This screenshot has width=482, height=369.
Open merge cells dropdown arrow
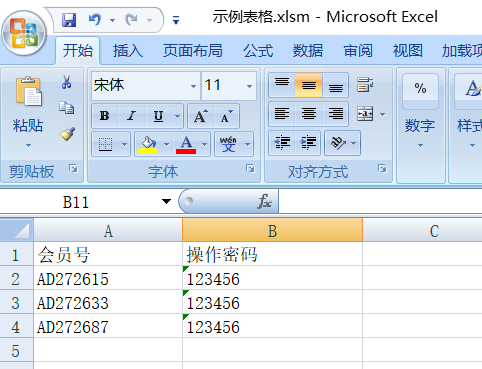pos(383,114)
